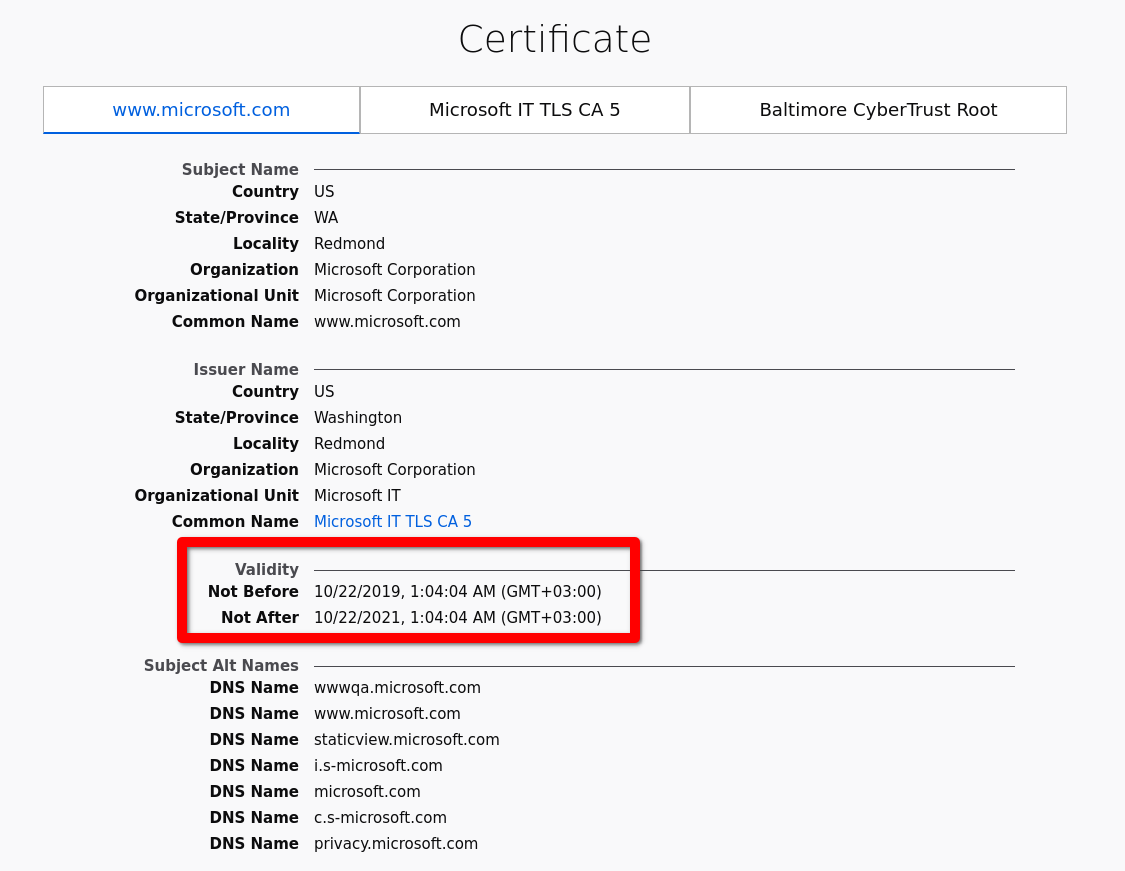
Task: Open the Baltimore CyberTrust Root tab
Action: tap(878, 110)
